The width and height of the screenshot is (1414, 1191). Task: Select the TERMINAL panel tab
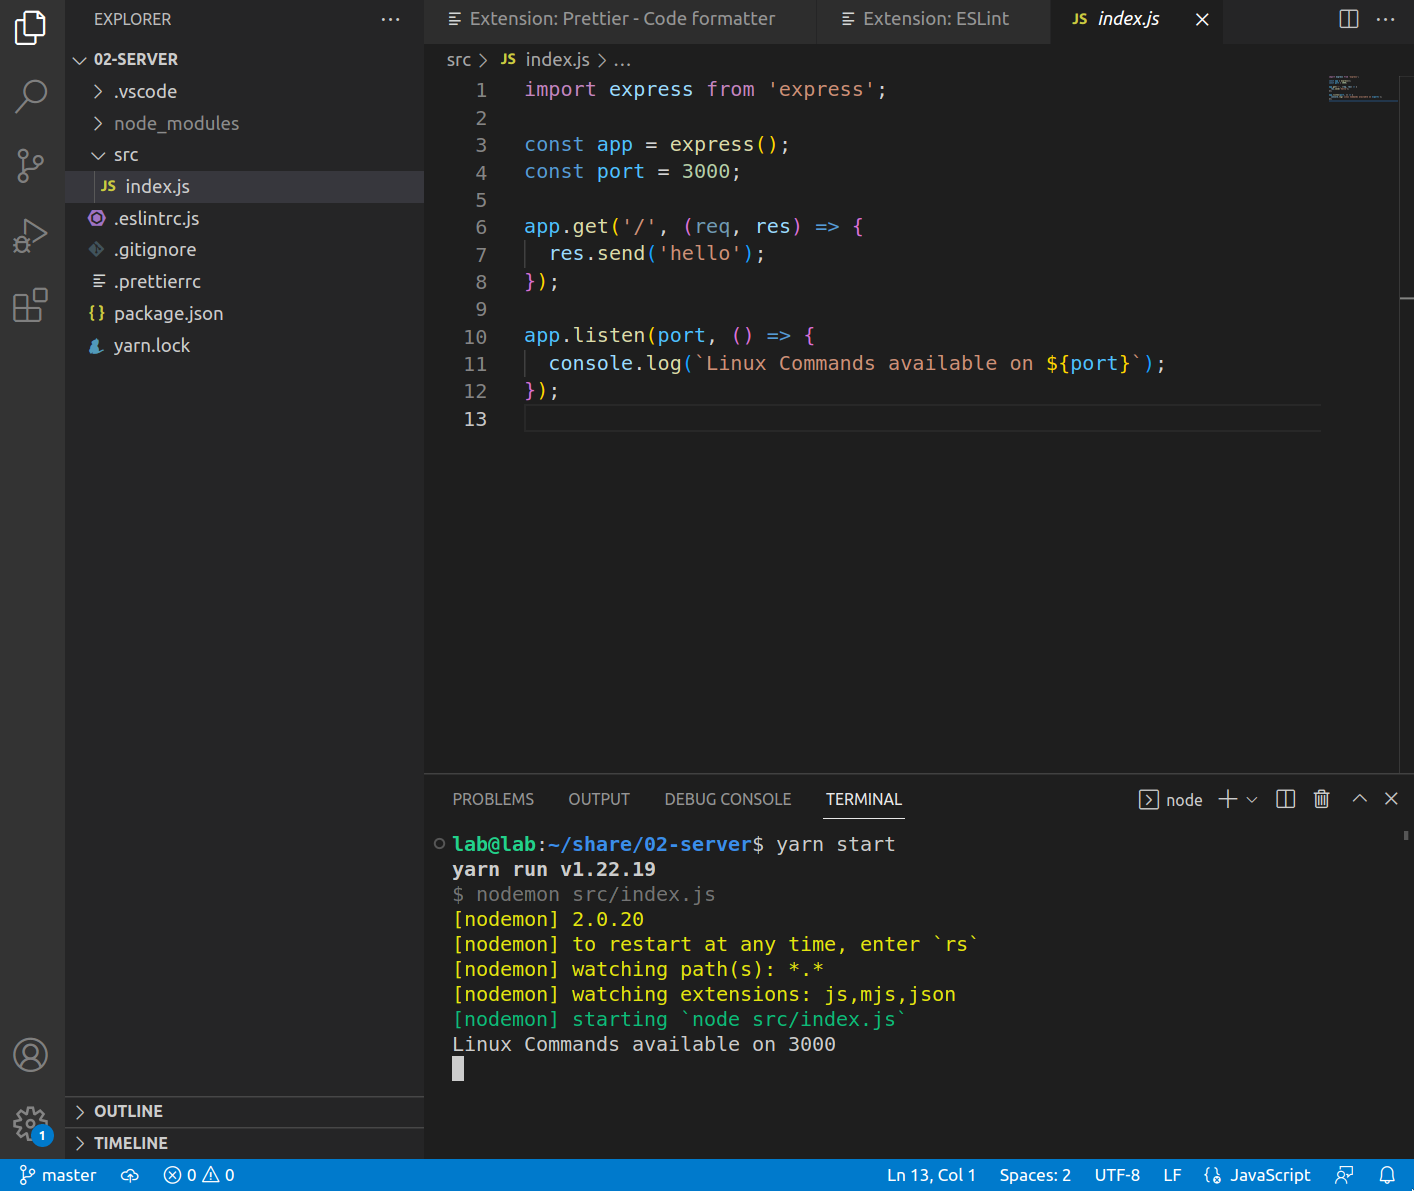(x=864, y=799)
